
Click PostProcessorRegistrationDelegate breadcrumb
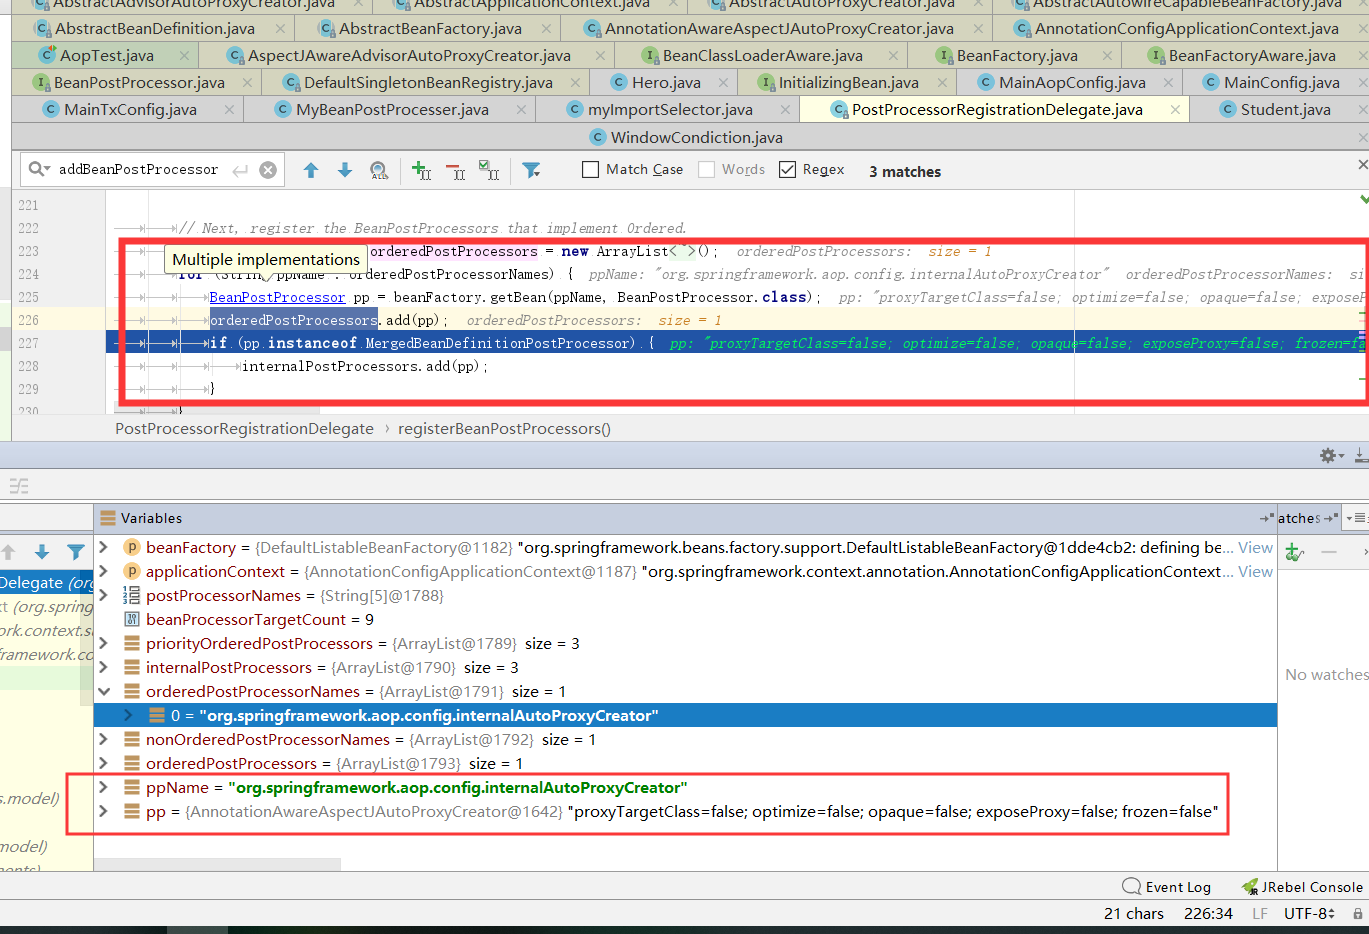244,428
